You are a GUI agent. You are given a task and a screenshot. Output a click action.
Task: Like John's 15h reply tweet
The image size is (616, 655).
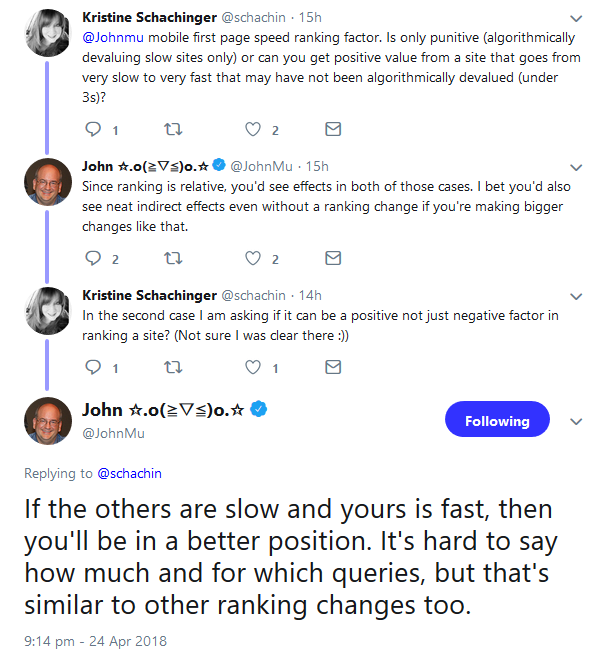[253, 258]
